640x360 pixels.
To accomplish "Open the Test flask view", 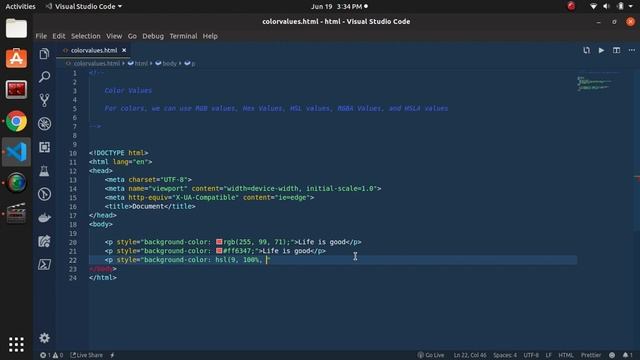I will click(x=44, y=171).
